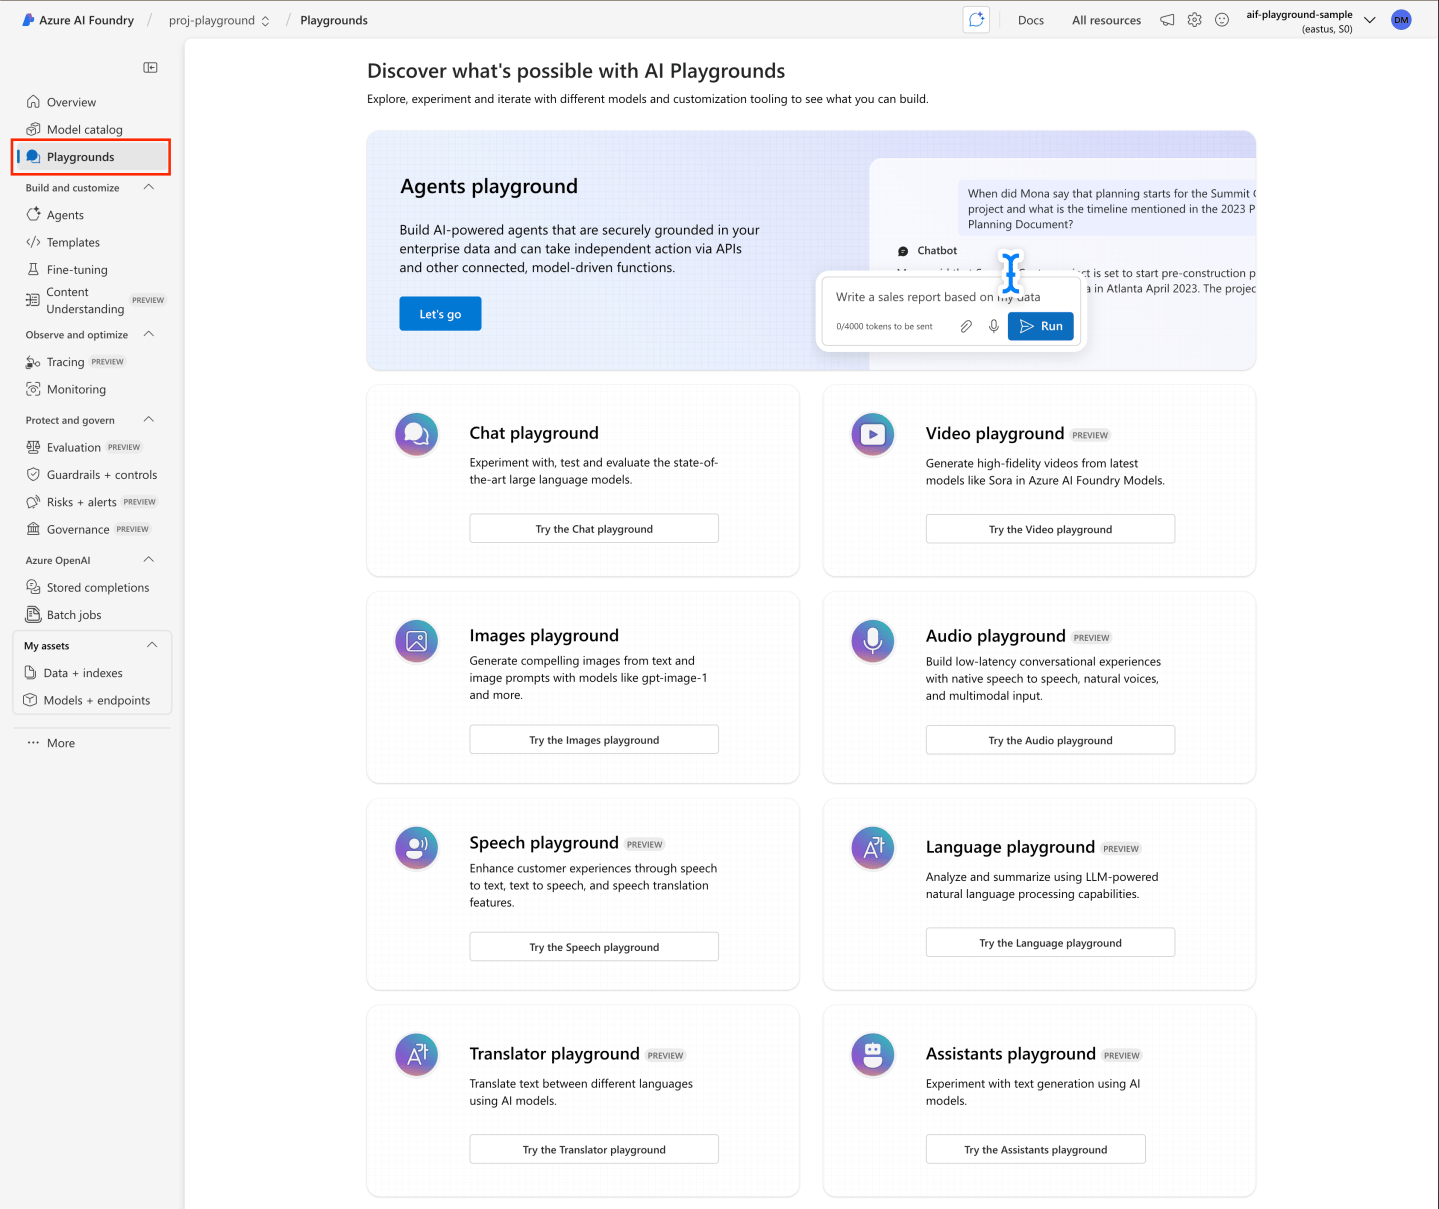This screenshot has height=1209, width=1439.
Task: Click the sidebar collapse panel icon
Action: click(x=150, y=67)
